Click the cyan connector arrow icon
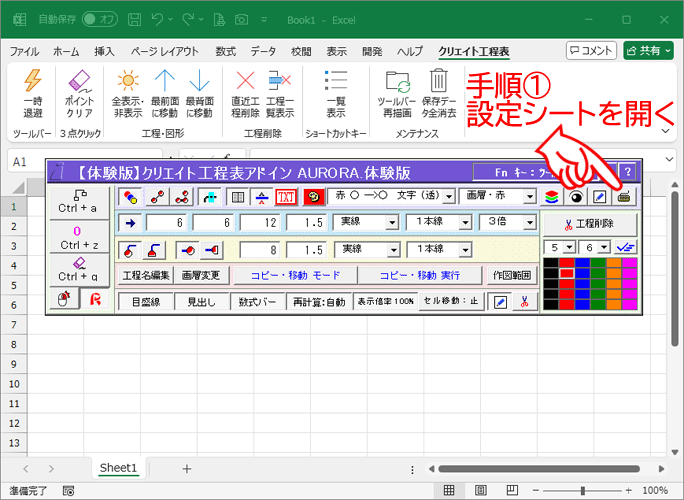Screen dimensions: 684x500 pyautogui.click(x=210, y=197)
